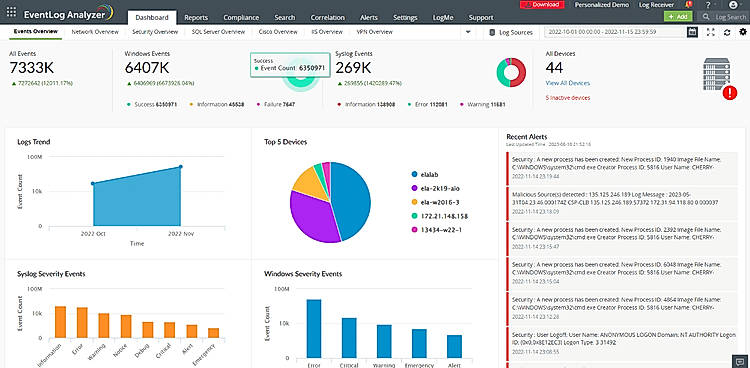
Task: Open the notifications bell icon
Action: tap(689, 5)
